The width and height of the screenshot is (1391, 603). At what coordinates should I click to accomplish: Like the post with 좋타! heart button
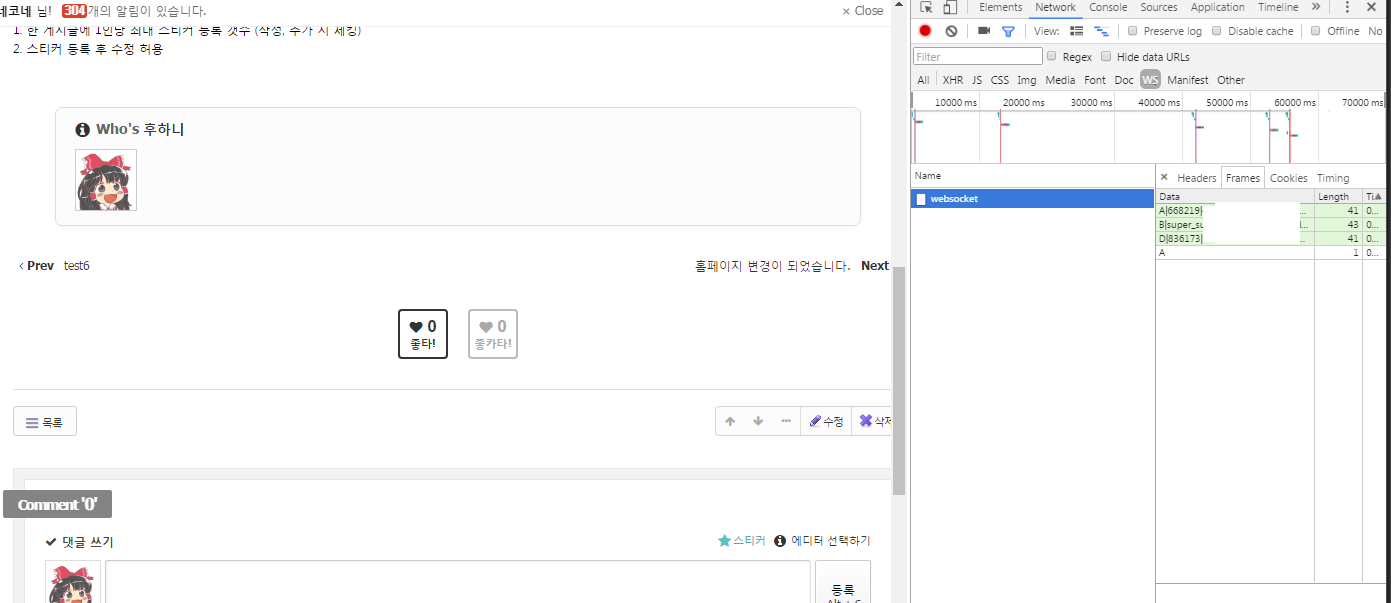[423, 334]
